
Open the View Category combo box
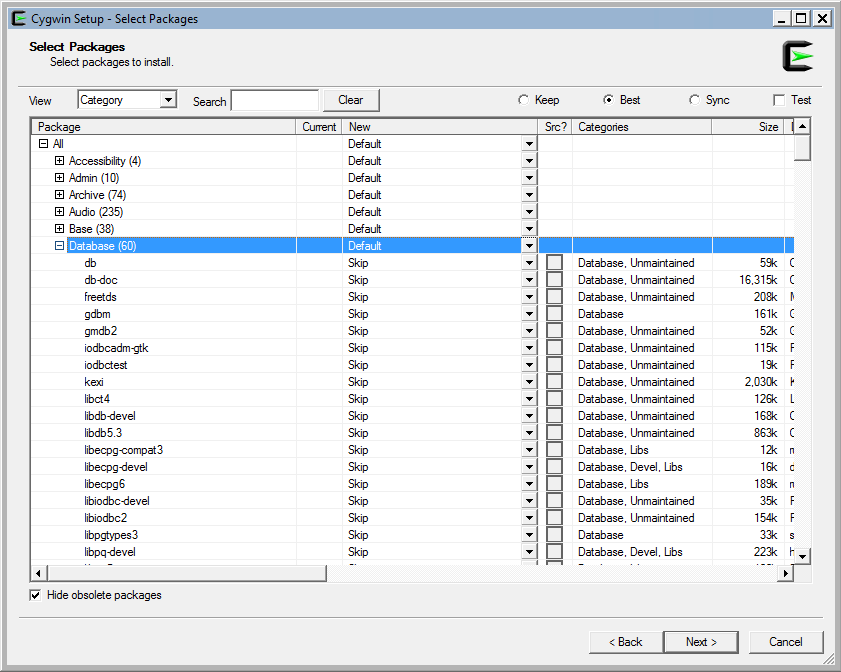127,100
